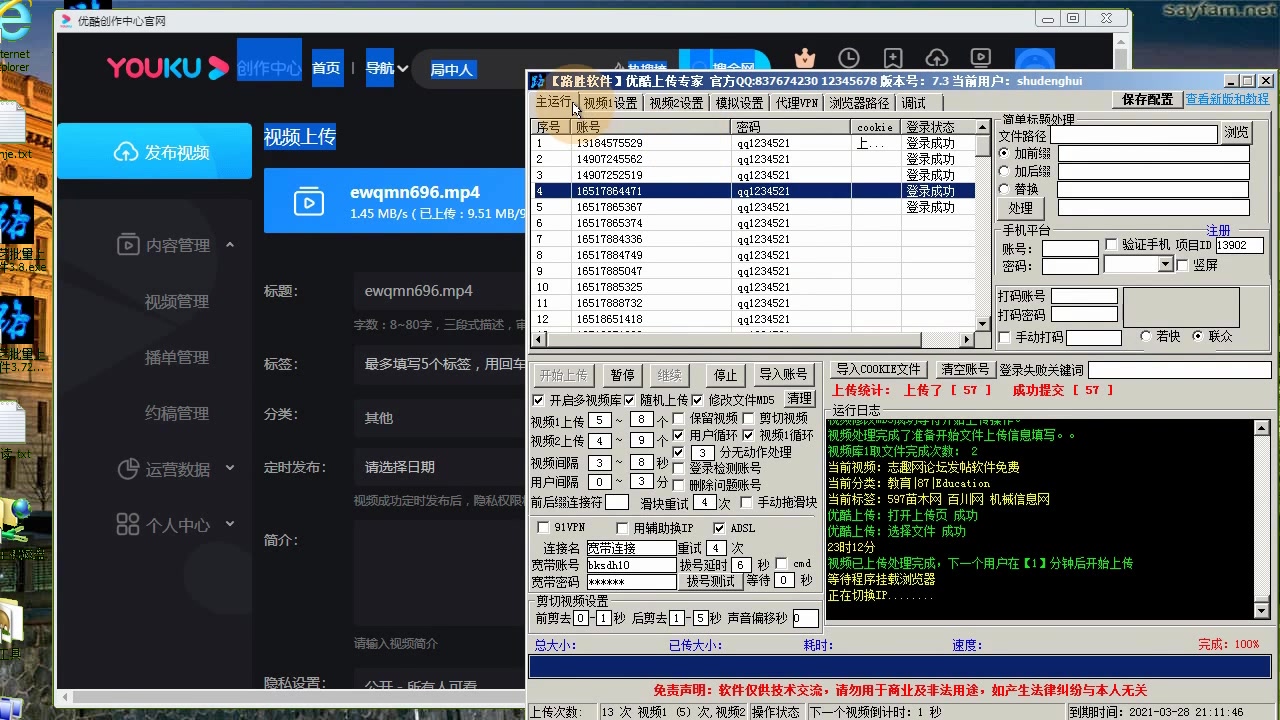Image resolution: width=1280 pixels, height=720 pixels.
Task: Click the 路胜软件 title bar app icon
Action: click(x=537, y=81)
